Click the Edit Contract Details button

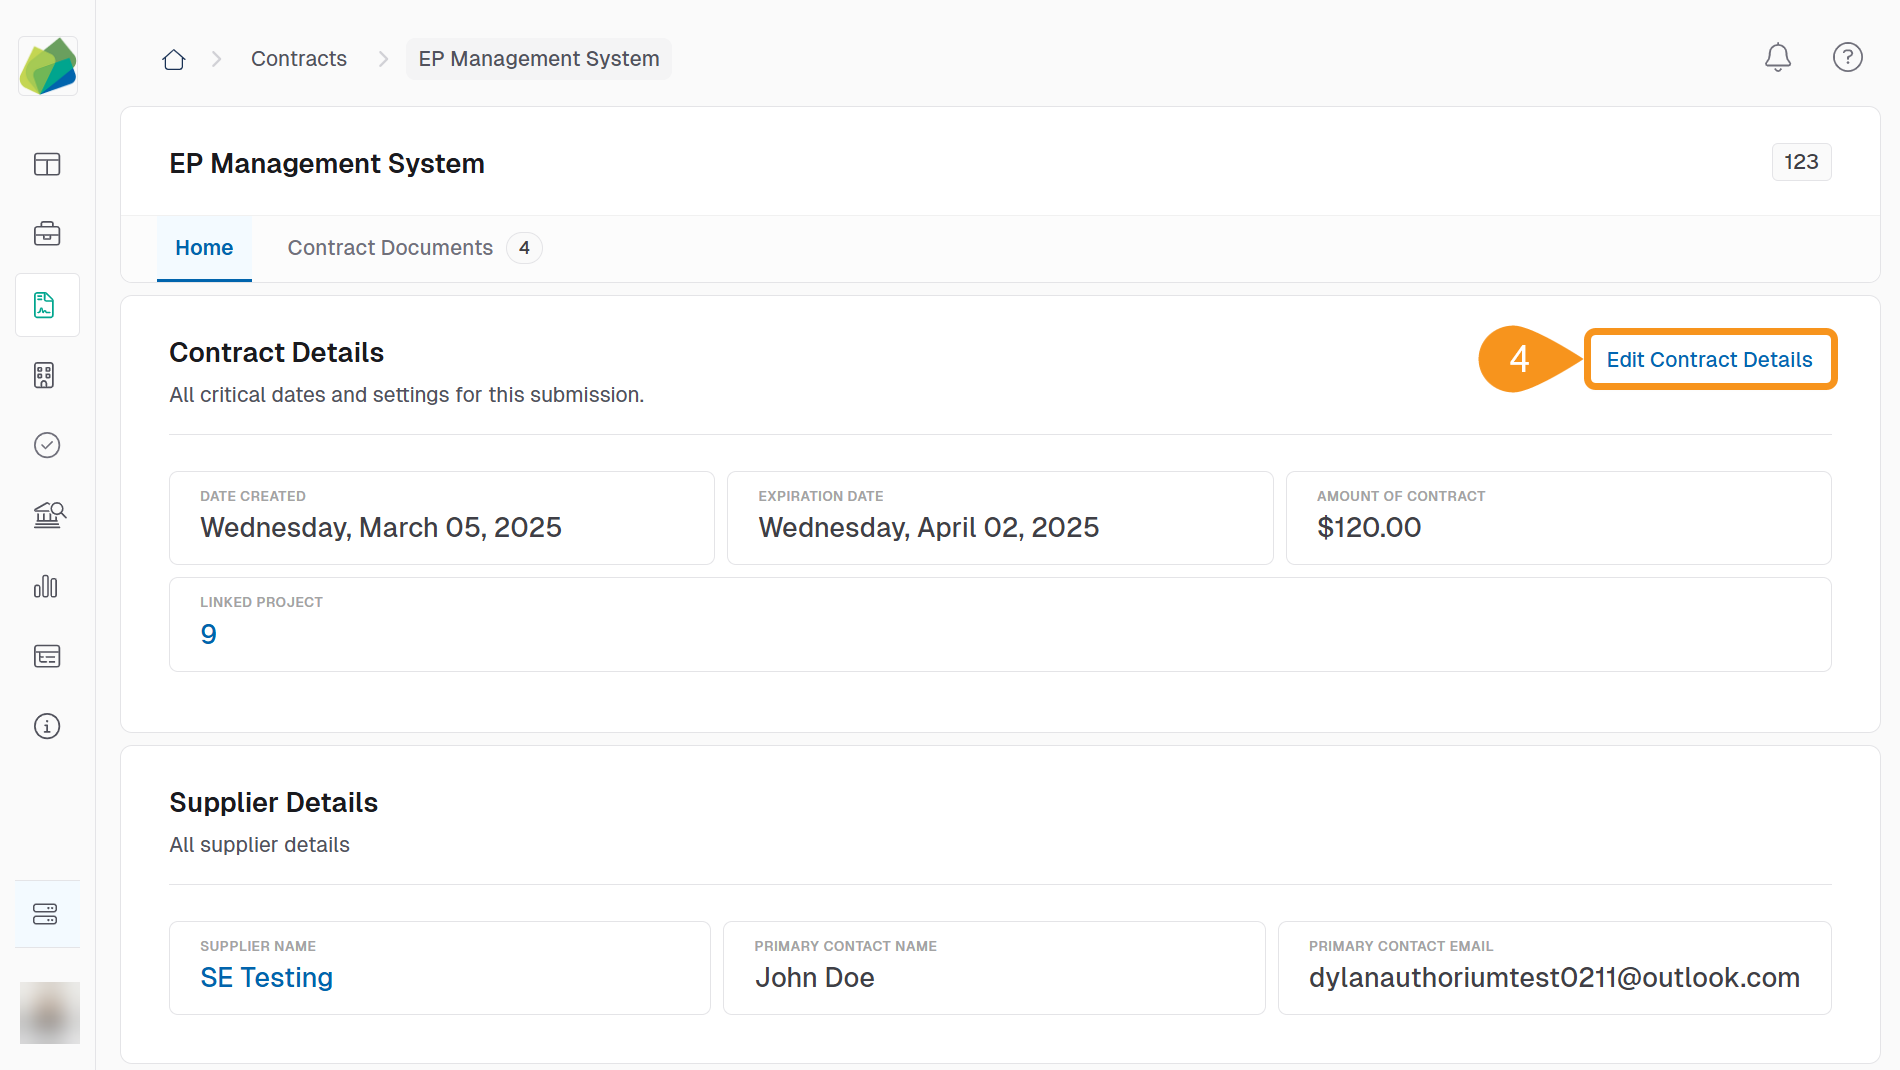tap(1709, 360)
